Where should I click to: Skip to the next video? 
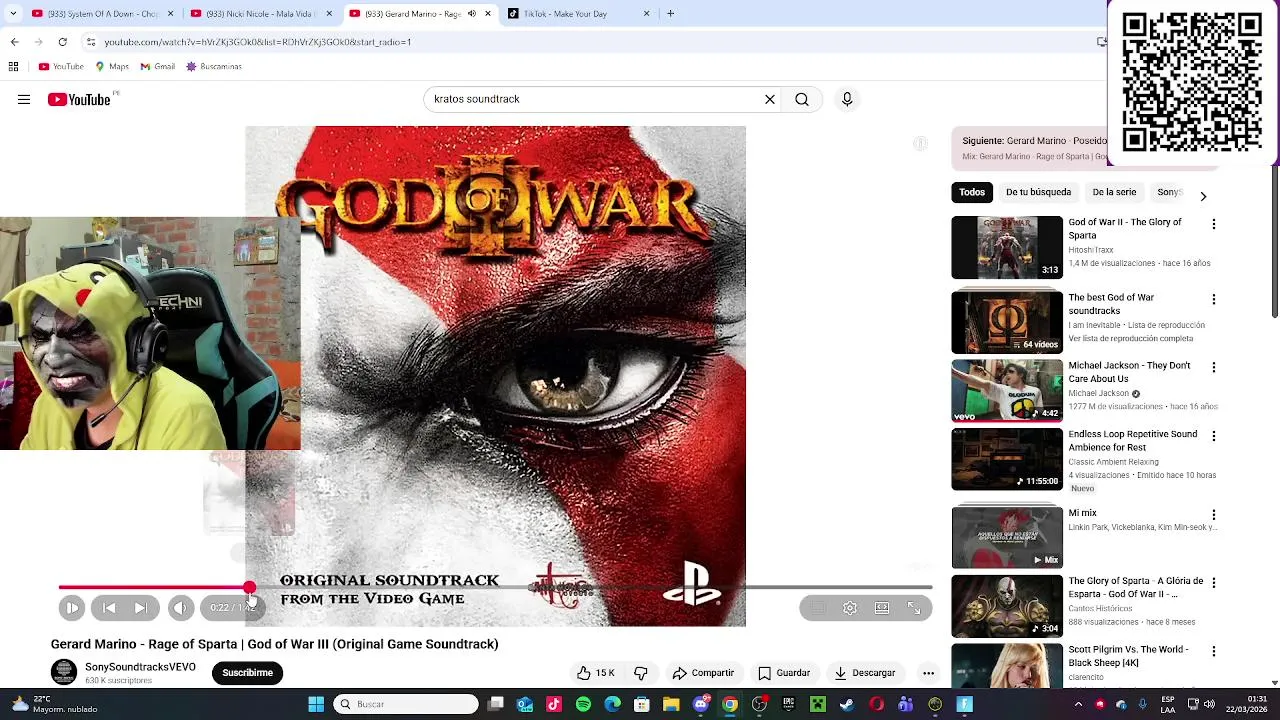141,607
